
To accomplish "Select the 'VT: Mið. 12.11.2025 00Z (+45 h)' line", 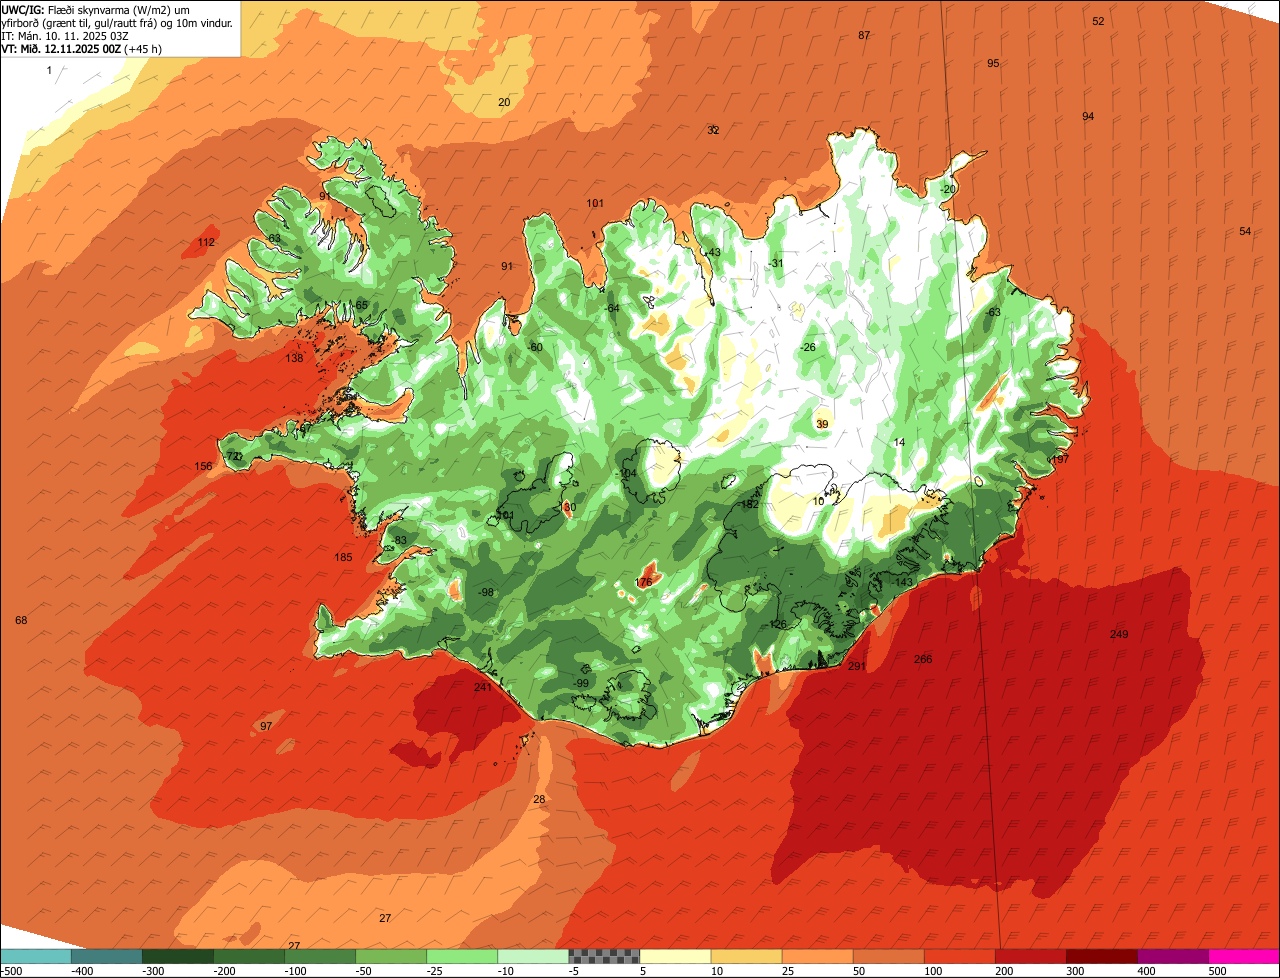I will click(82, 48).
